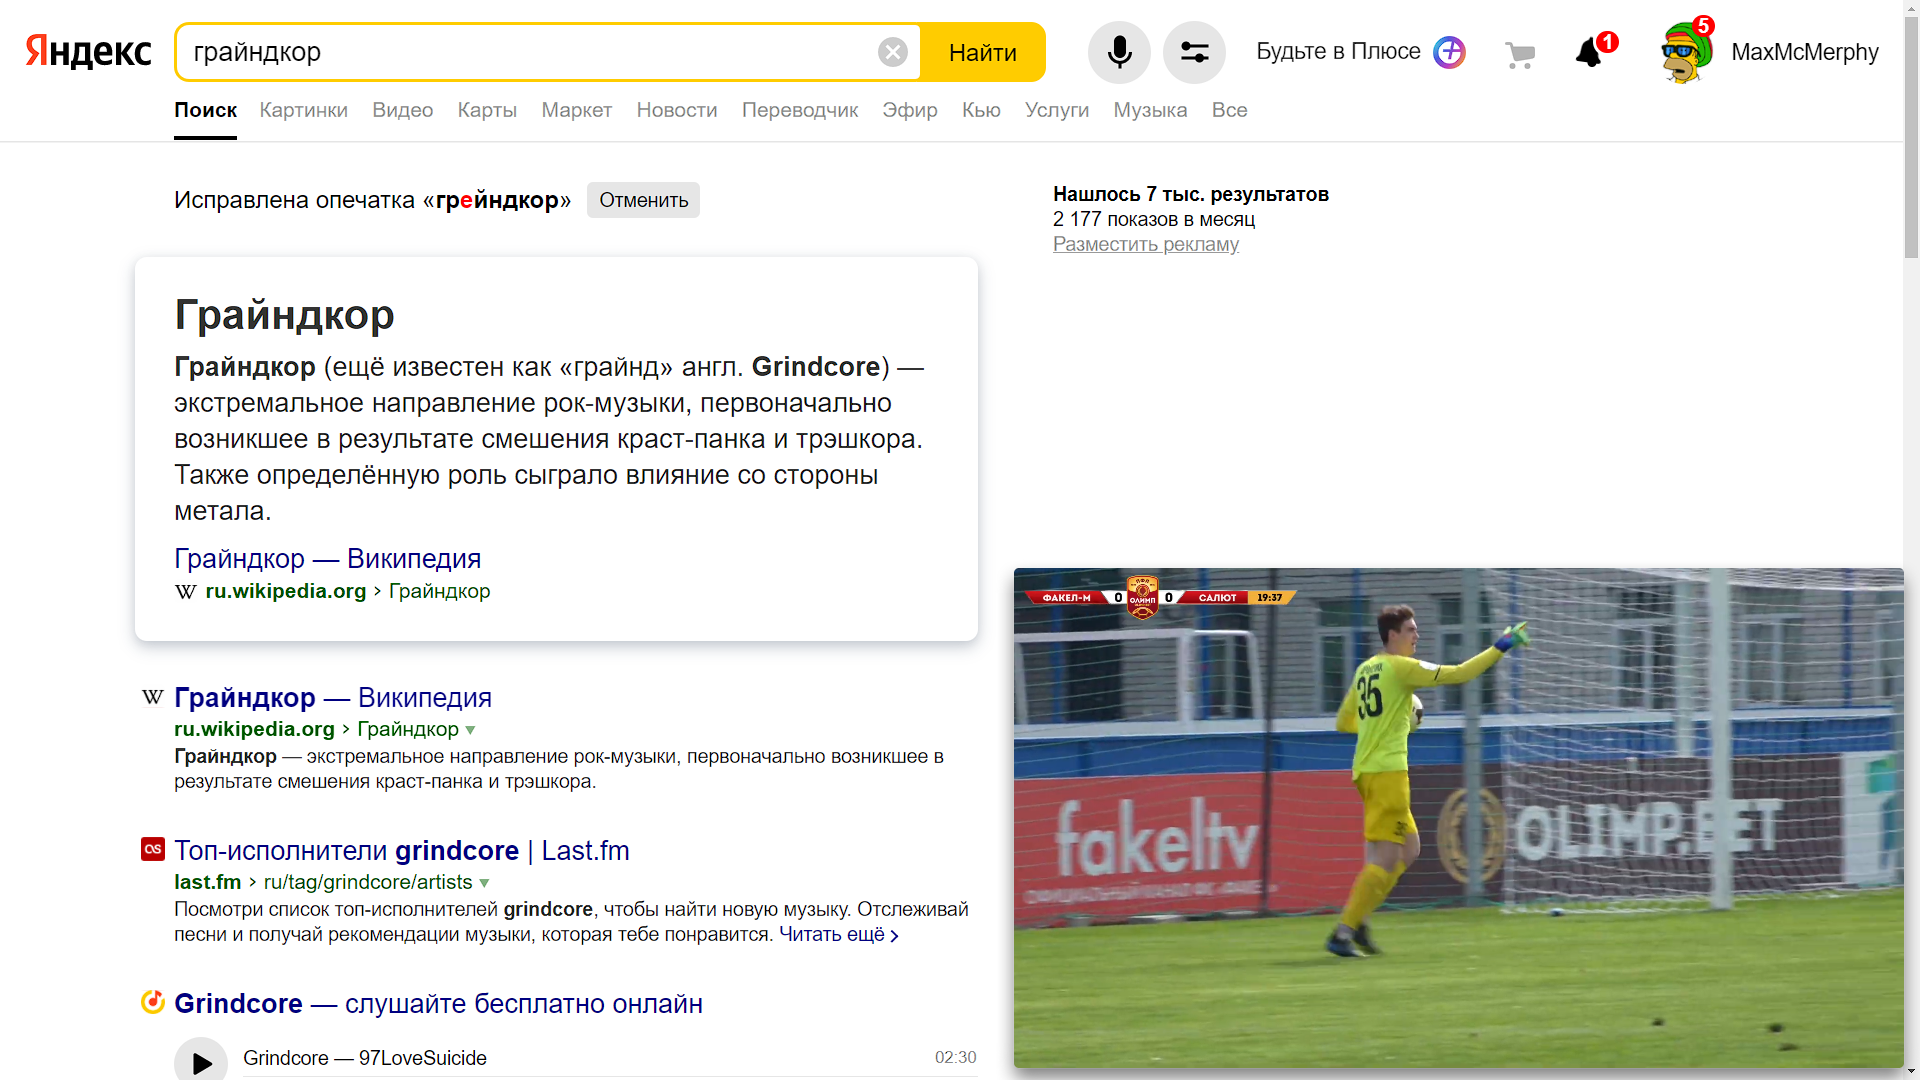This screenshot has width=1920, height=1080.
Task: Expand snippet with Читать ещё
Action: click(x=838, y=935)
